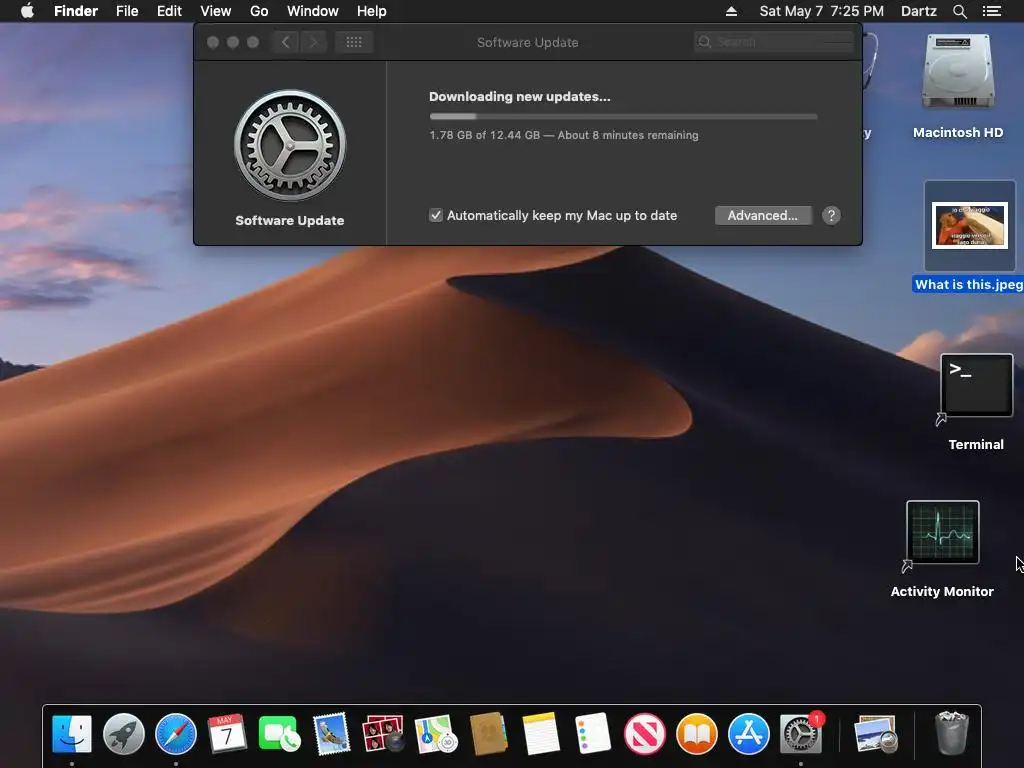
Task: Click the Search field in Software Update
Action: [775, 42]
